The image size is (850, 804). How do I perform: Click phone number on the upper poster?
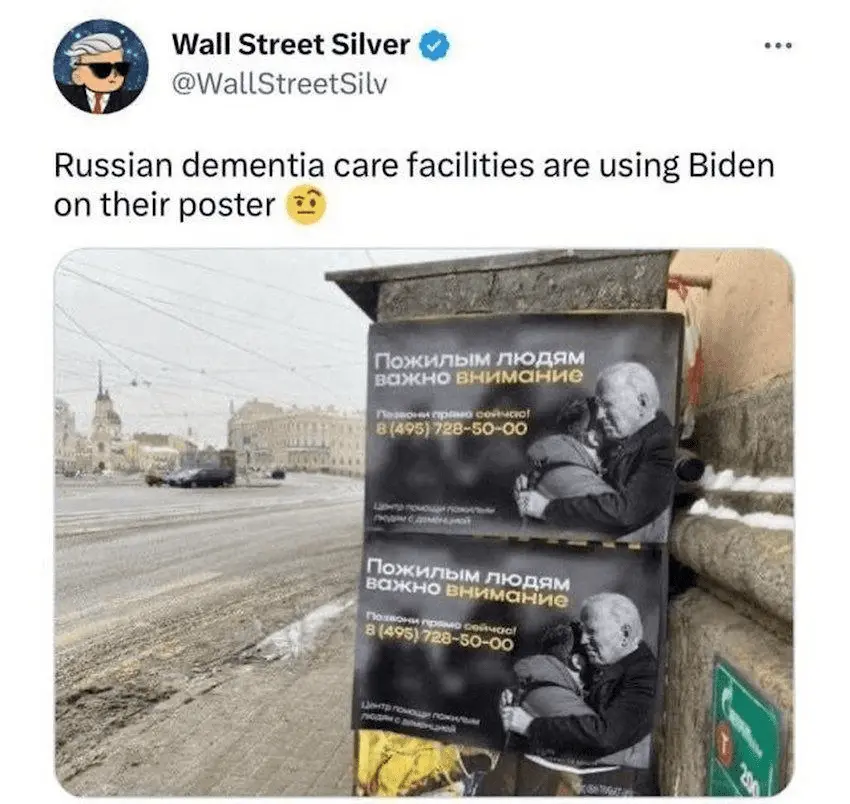click(x=451, y=429)
